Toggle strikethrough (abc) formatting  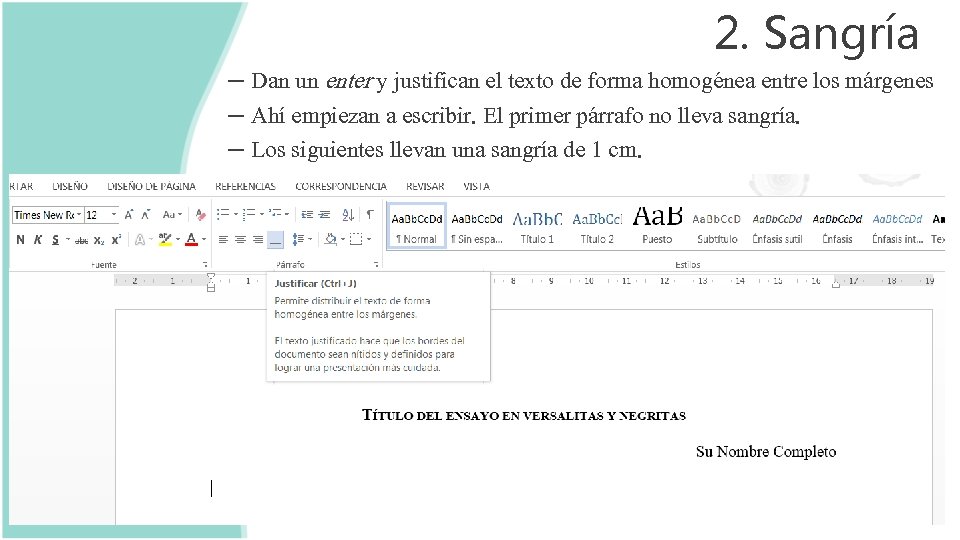pos(81,240)
